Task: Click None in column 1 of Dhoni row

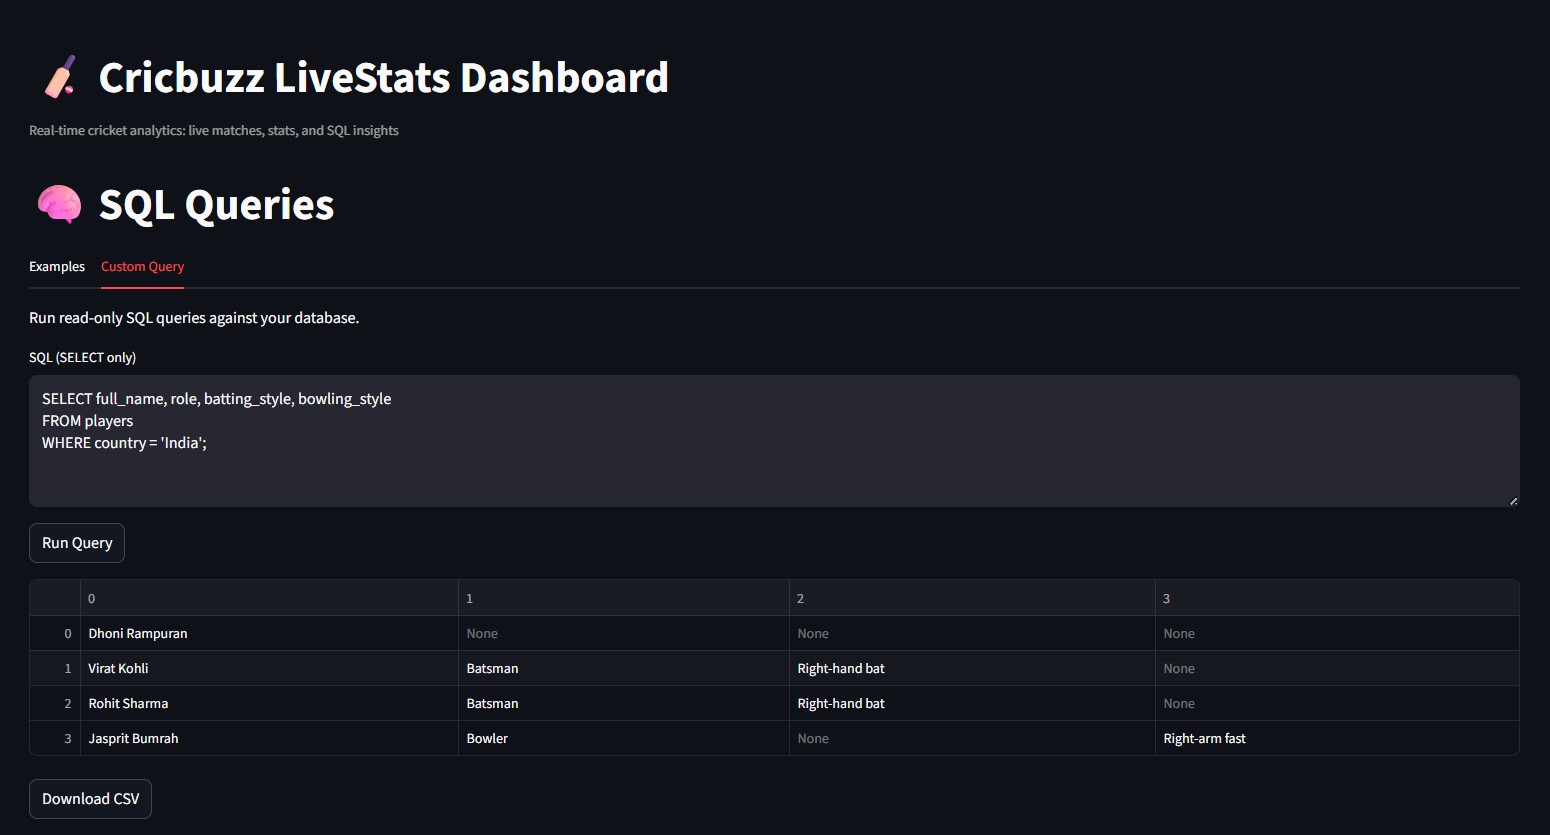Action: tap(624, 633)
